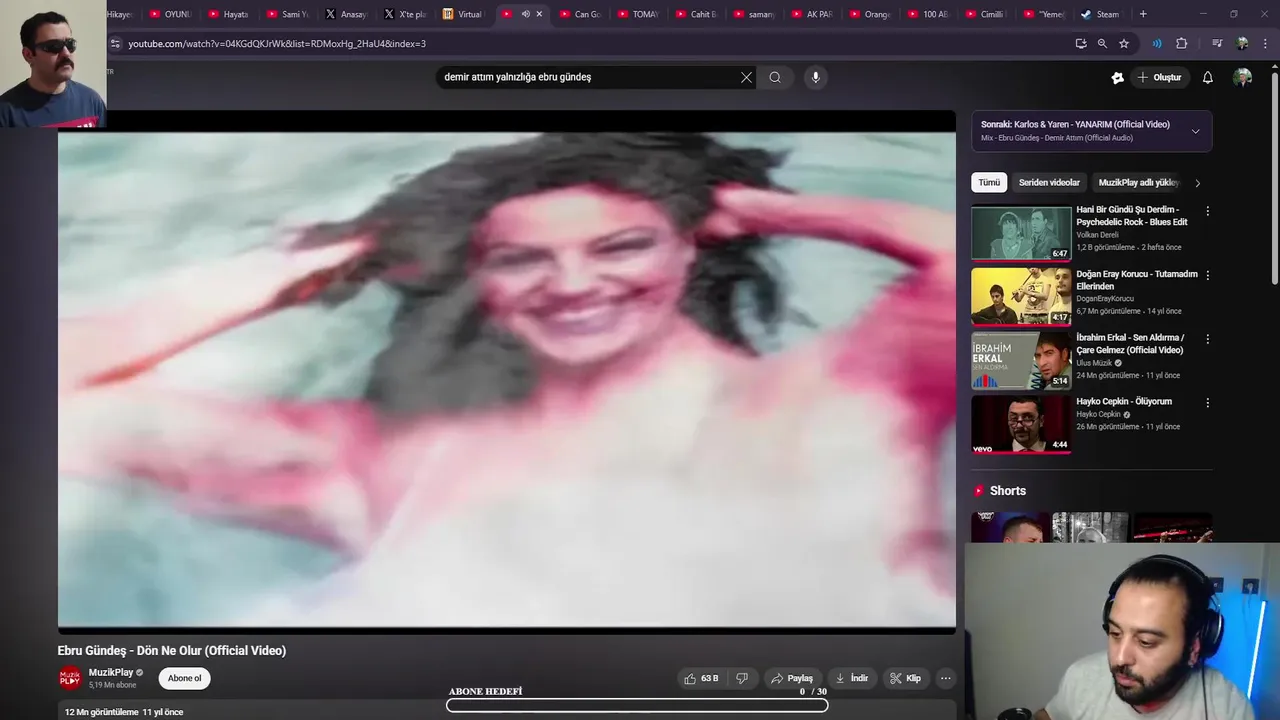
Task: Select the Tümü filter chip
Action: click(x=989, y=183)
